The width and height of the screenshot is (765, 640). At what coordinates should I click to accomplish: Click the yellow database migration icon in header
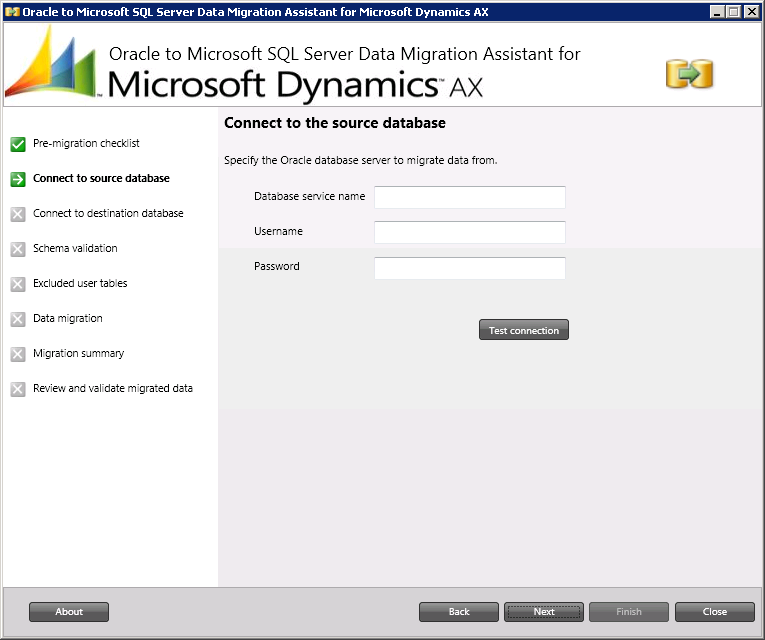tap(689, 73)
